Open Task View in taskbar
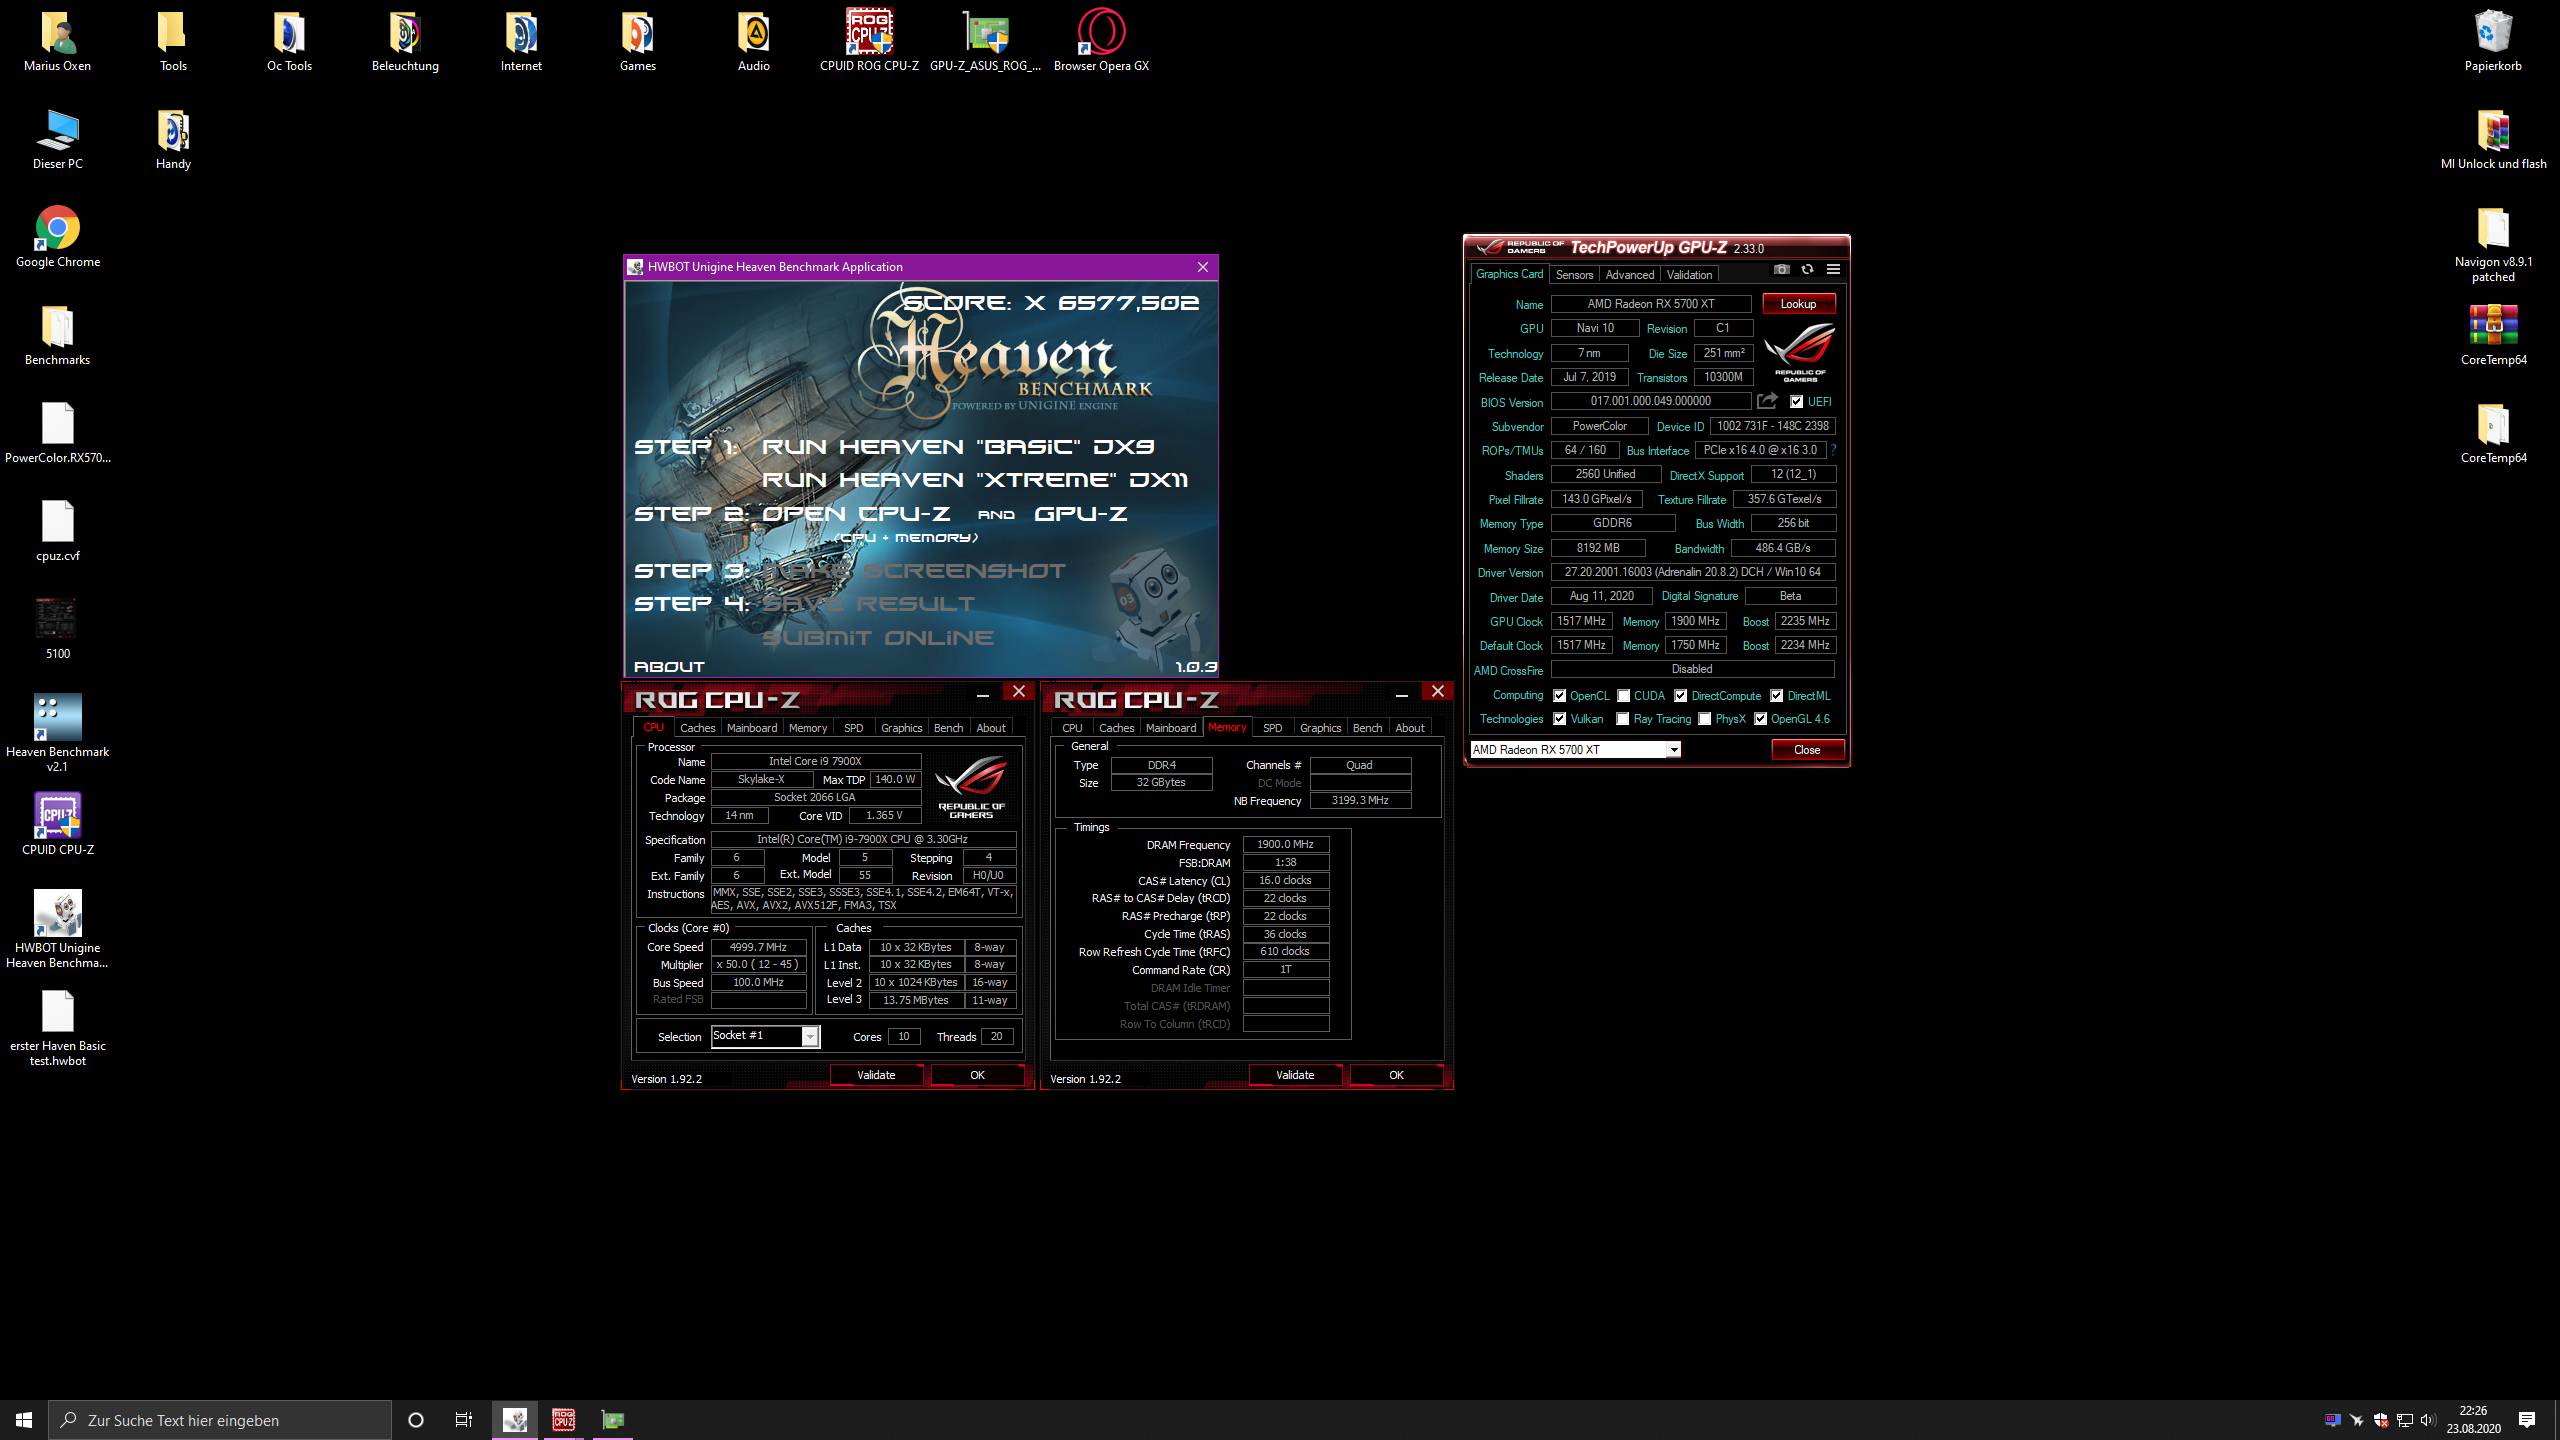The height and width of the screenshot is (1440, 2560). point(464,1420)
